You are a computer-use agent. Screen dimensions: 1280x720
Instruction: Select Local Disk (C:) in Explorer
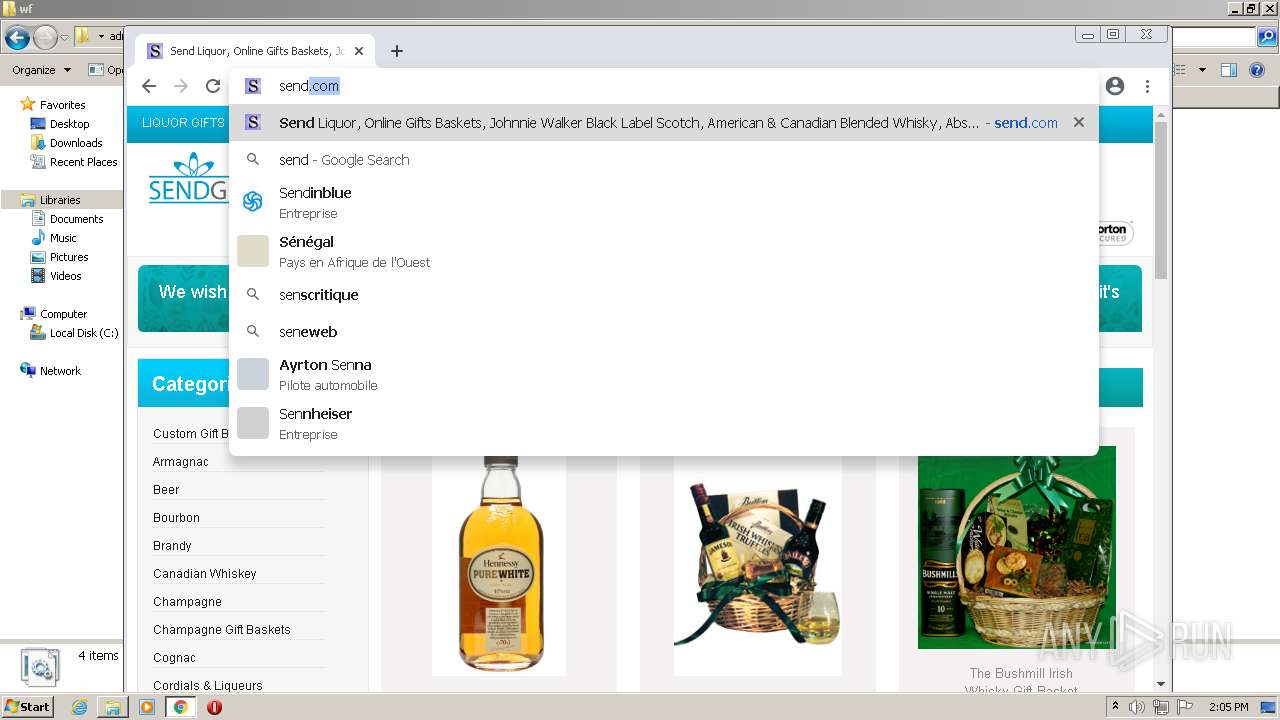pos(84,333)
